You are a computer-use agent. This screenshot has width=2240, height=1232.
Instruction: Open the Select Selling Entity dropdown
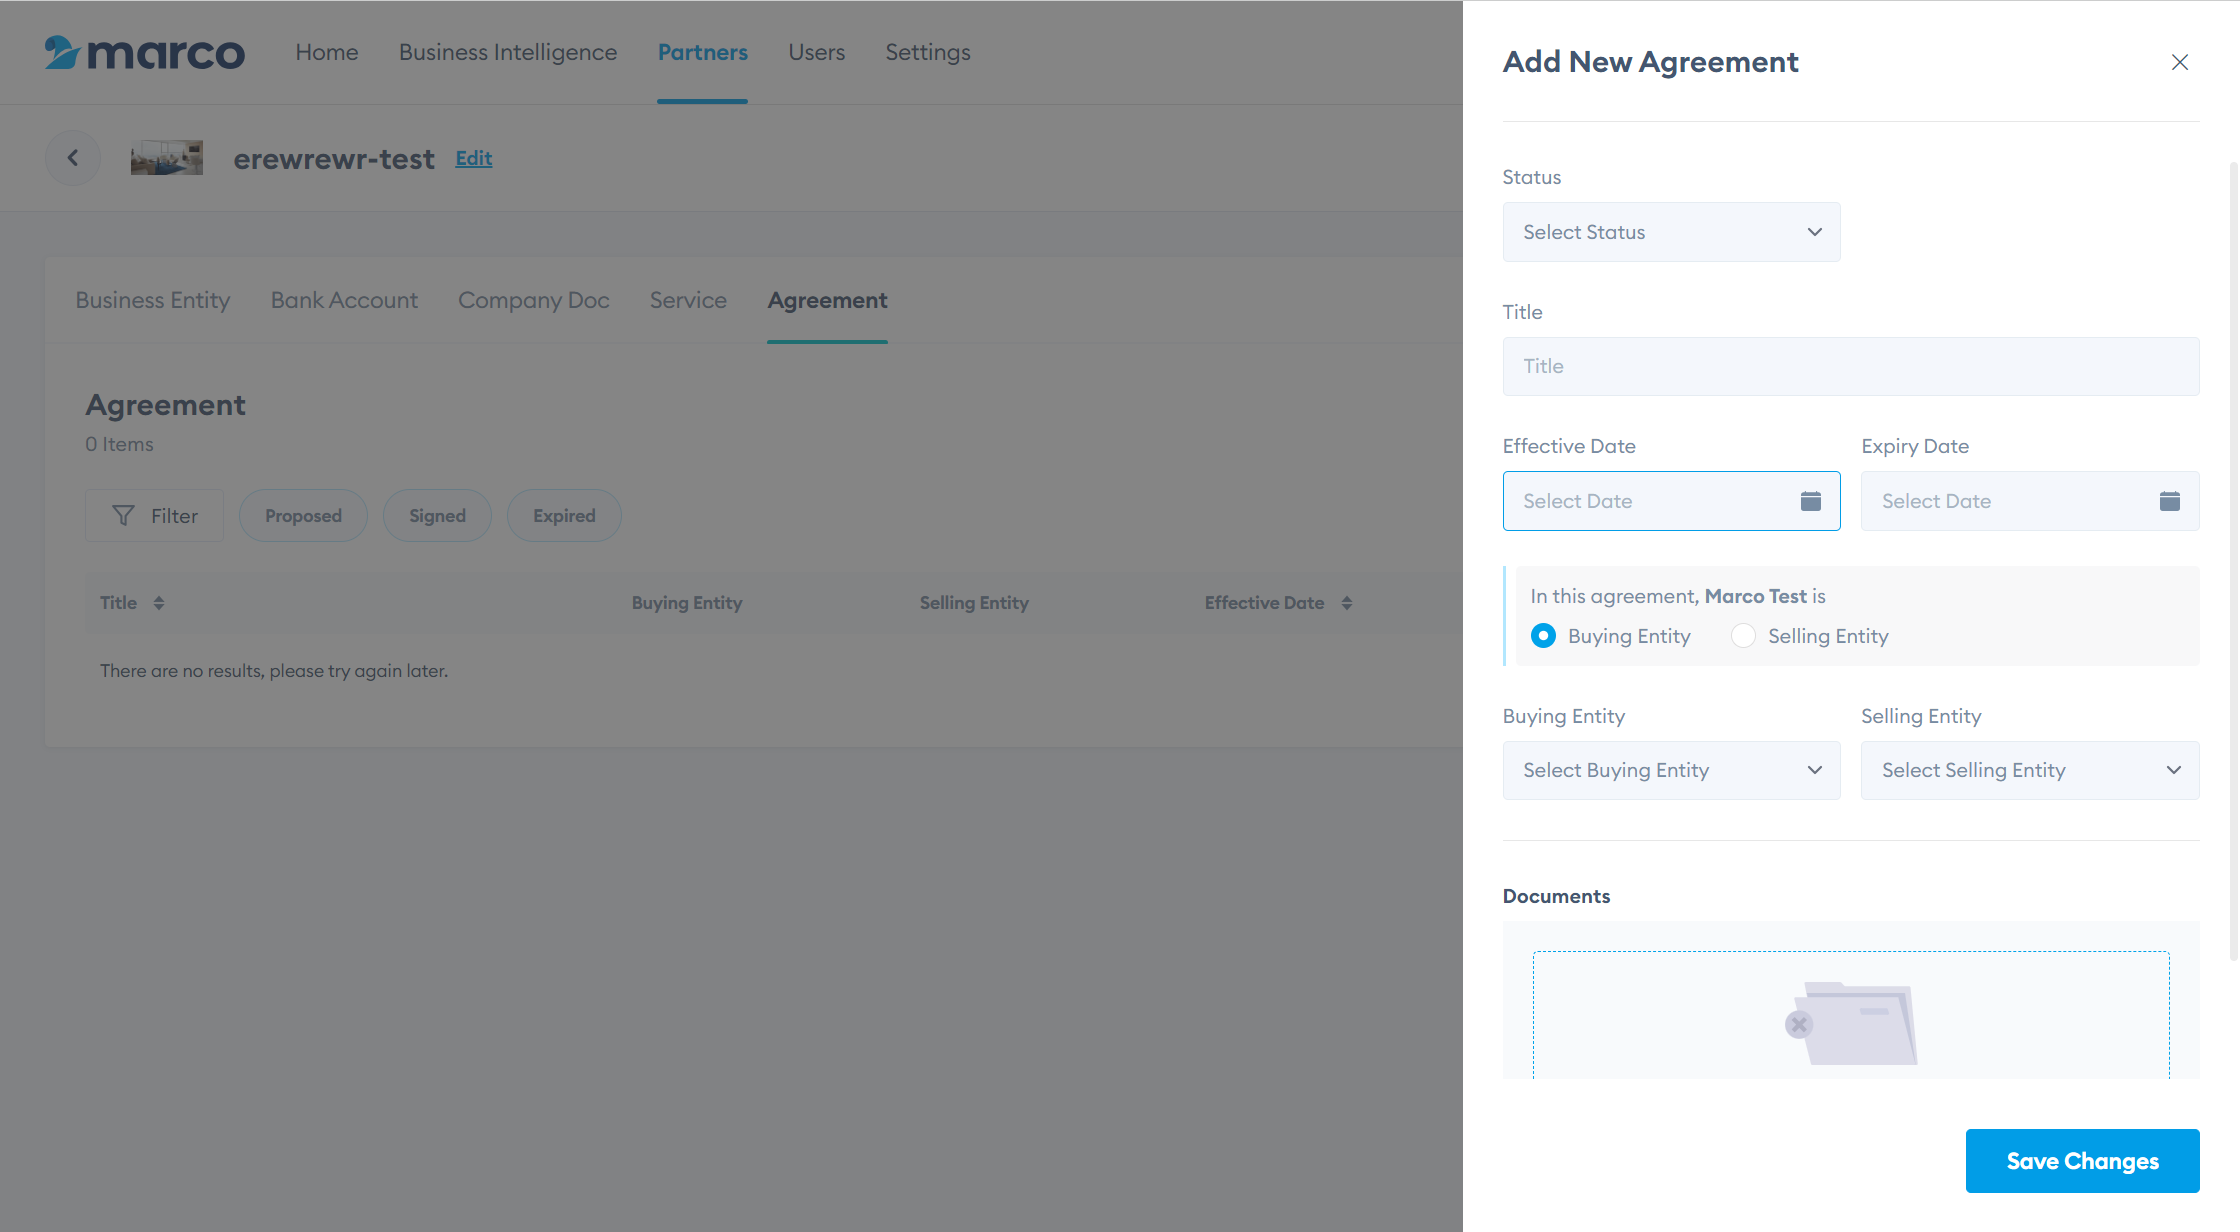coord(2029,770)
